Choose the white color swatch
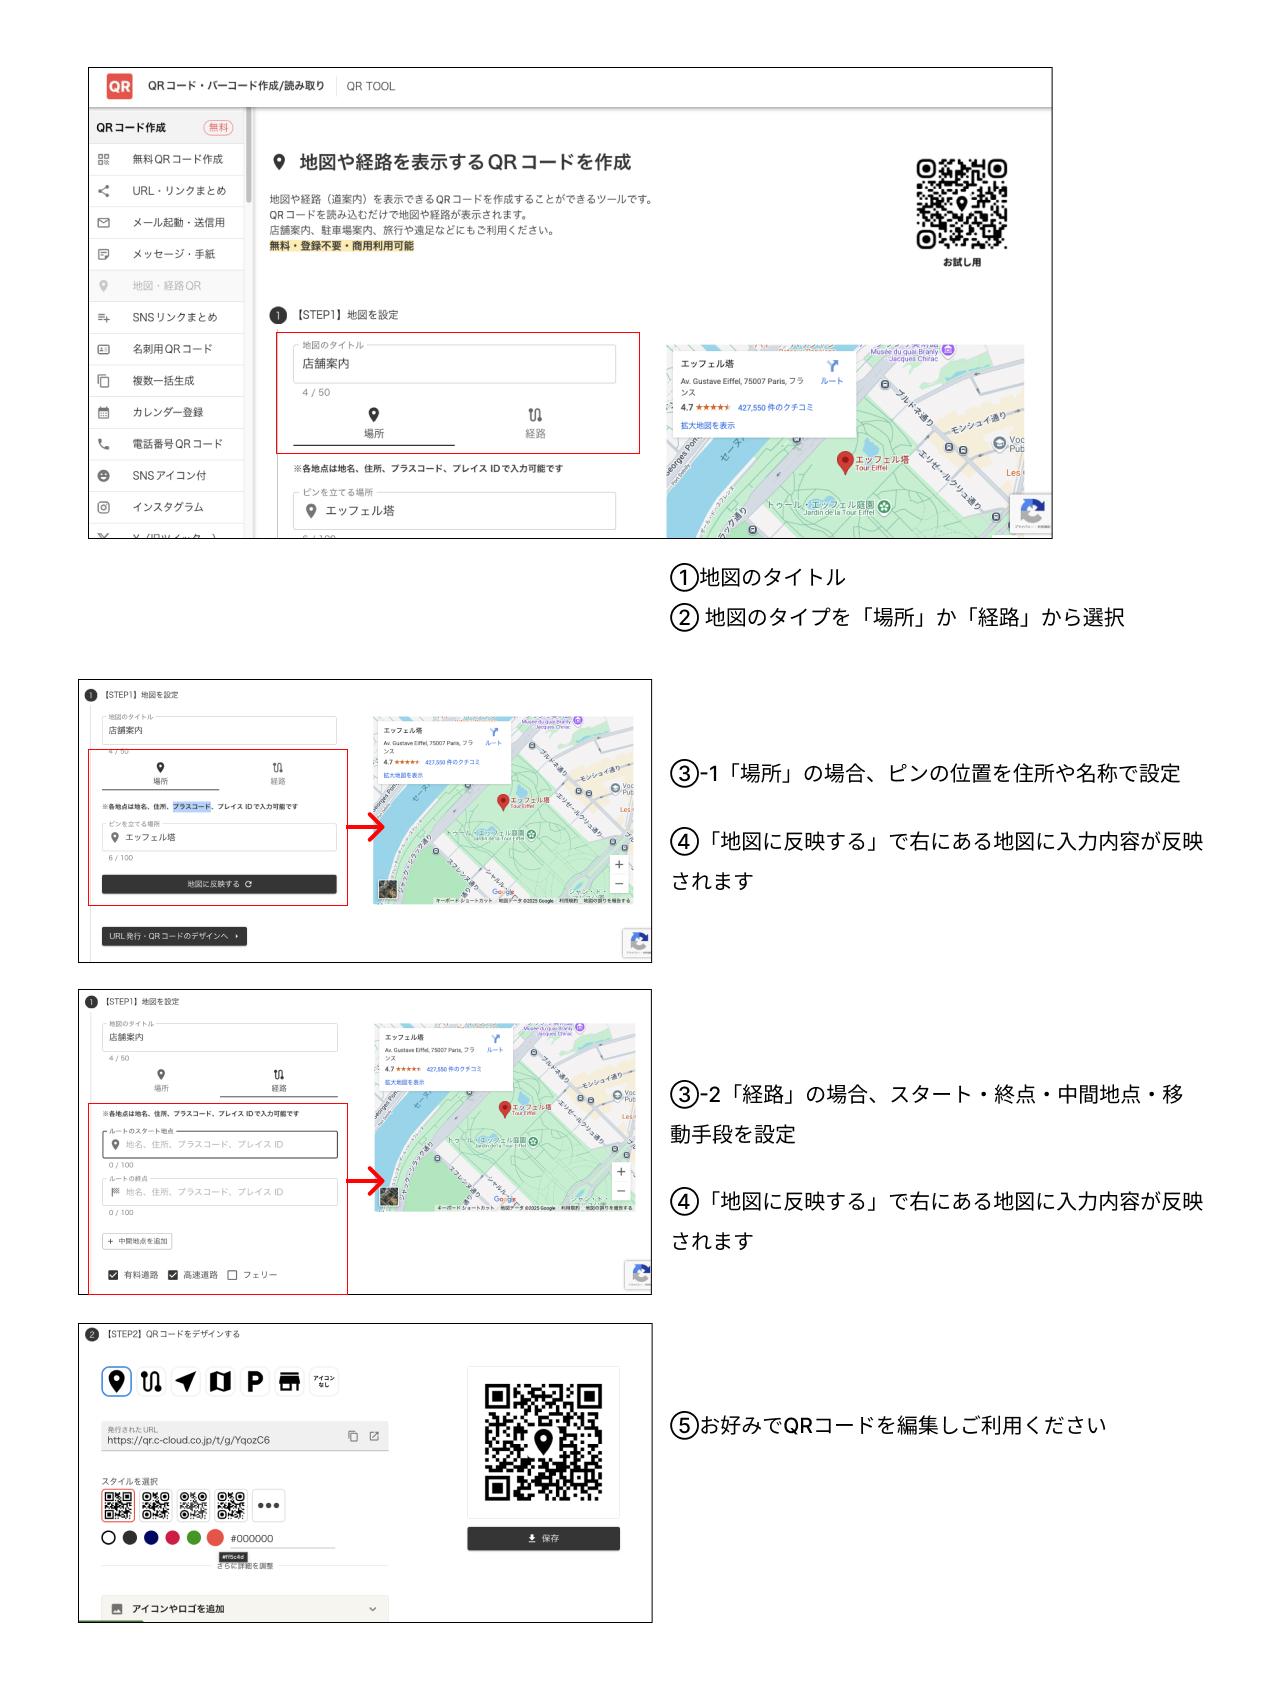 (108, 1538)
